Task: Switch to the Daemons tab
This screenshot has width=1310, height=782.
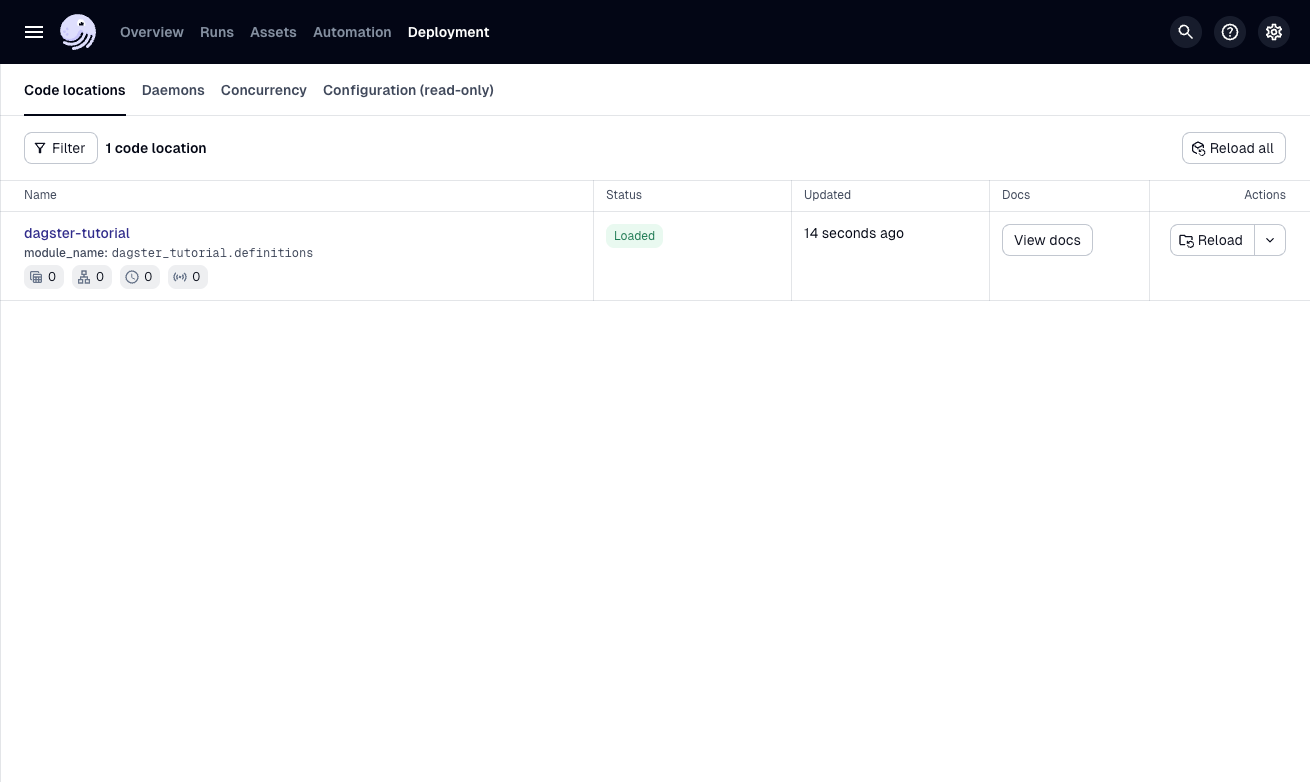Action: point(173,90)
